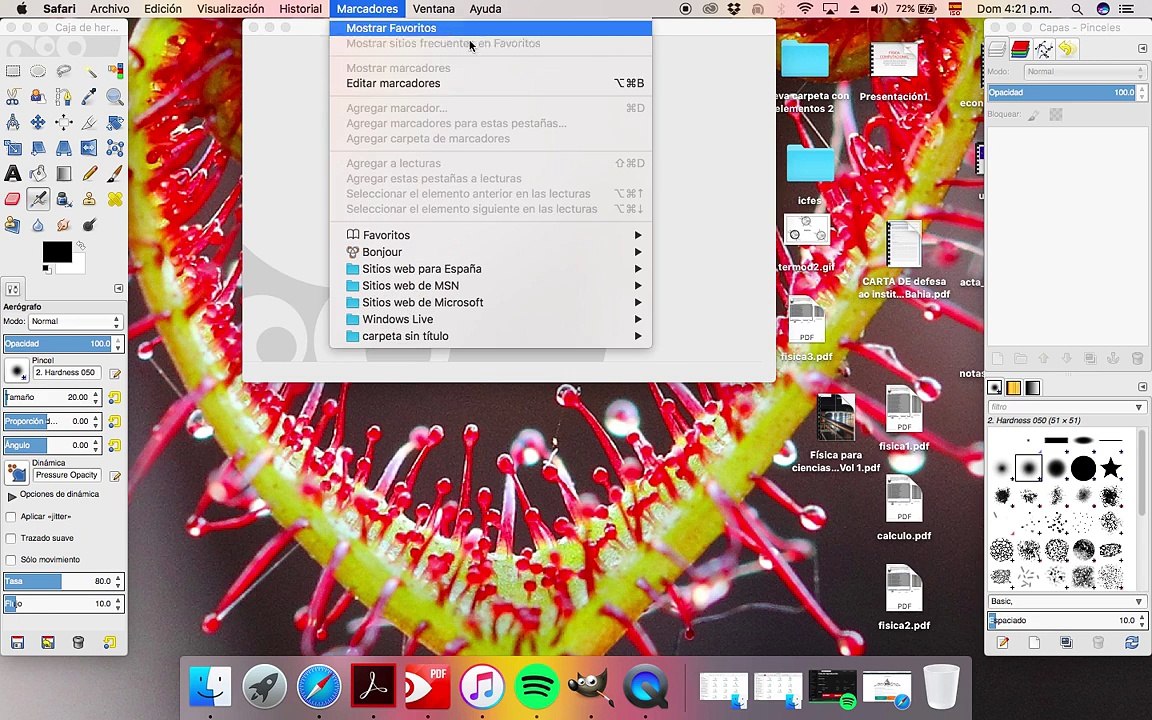Select the Rectangle Select tool in GIMP toolbox

[12, 71]
